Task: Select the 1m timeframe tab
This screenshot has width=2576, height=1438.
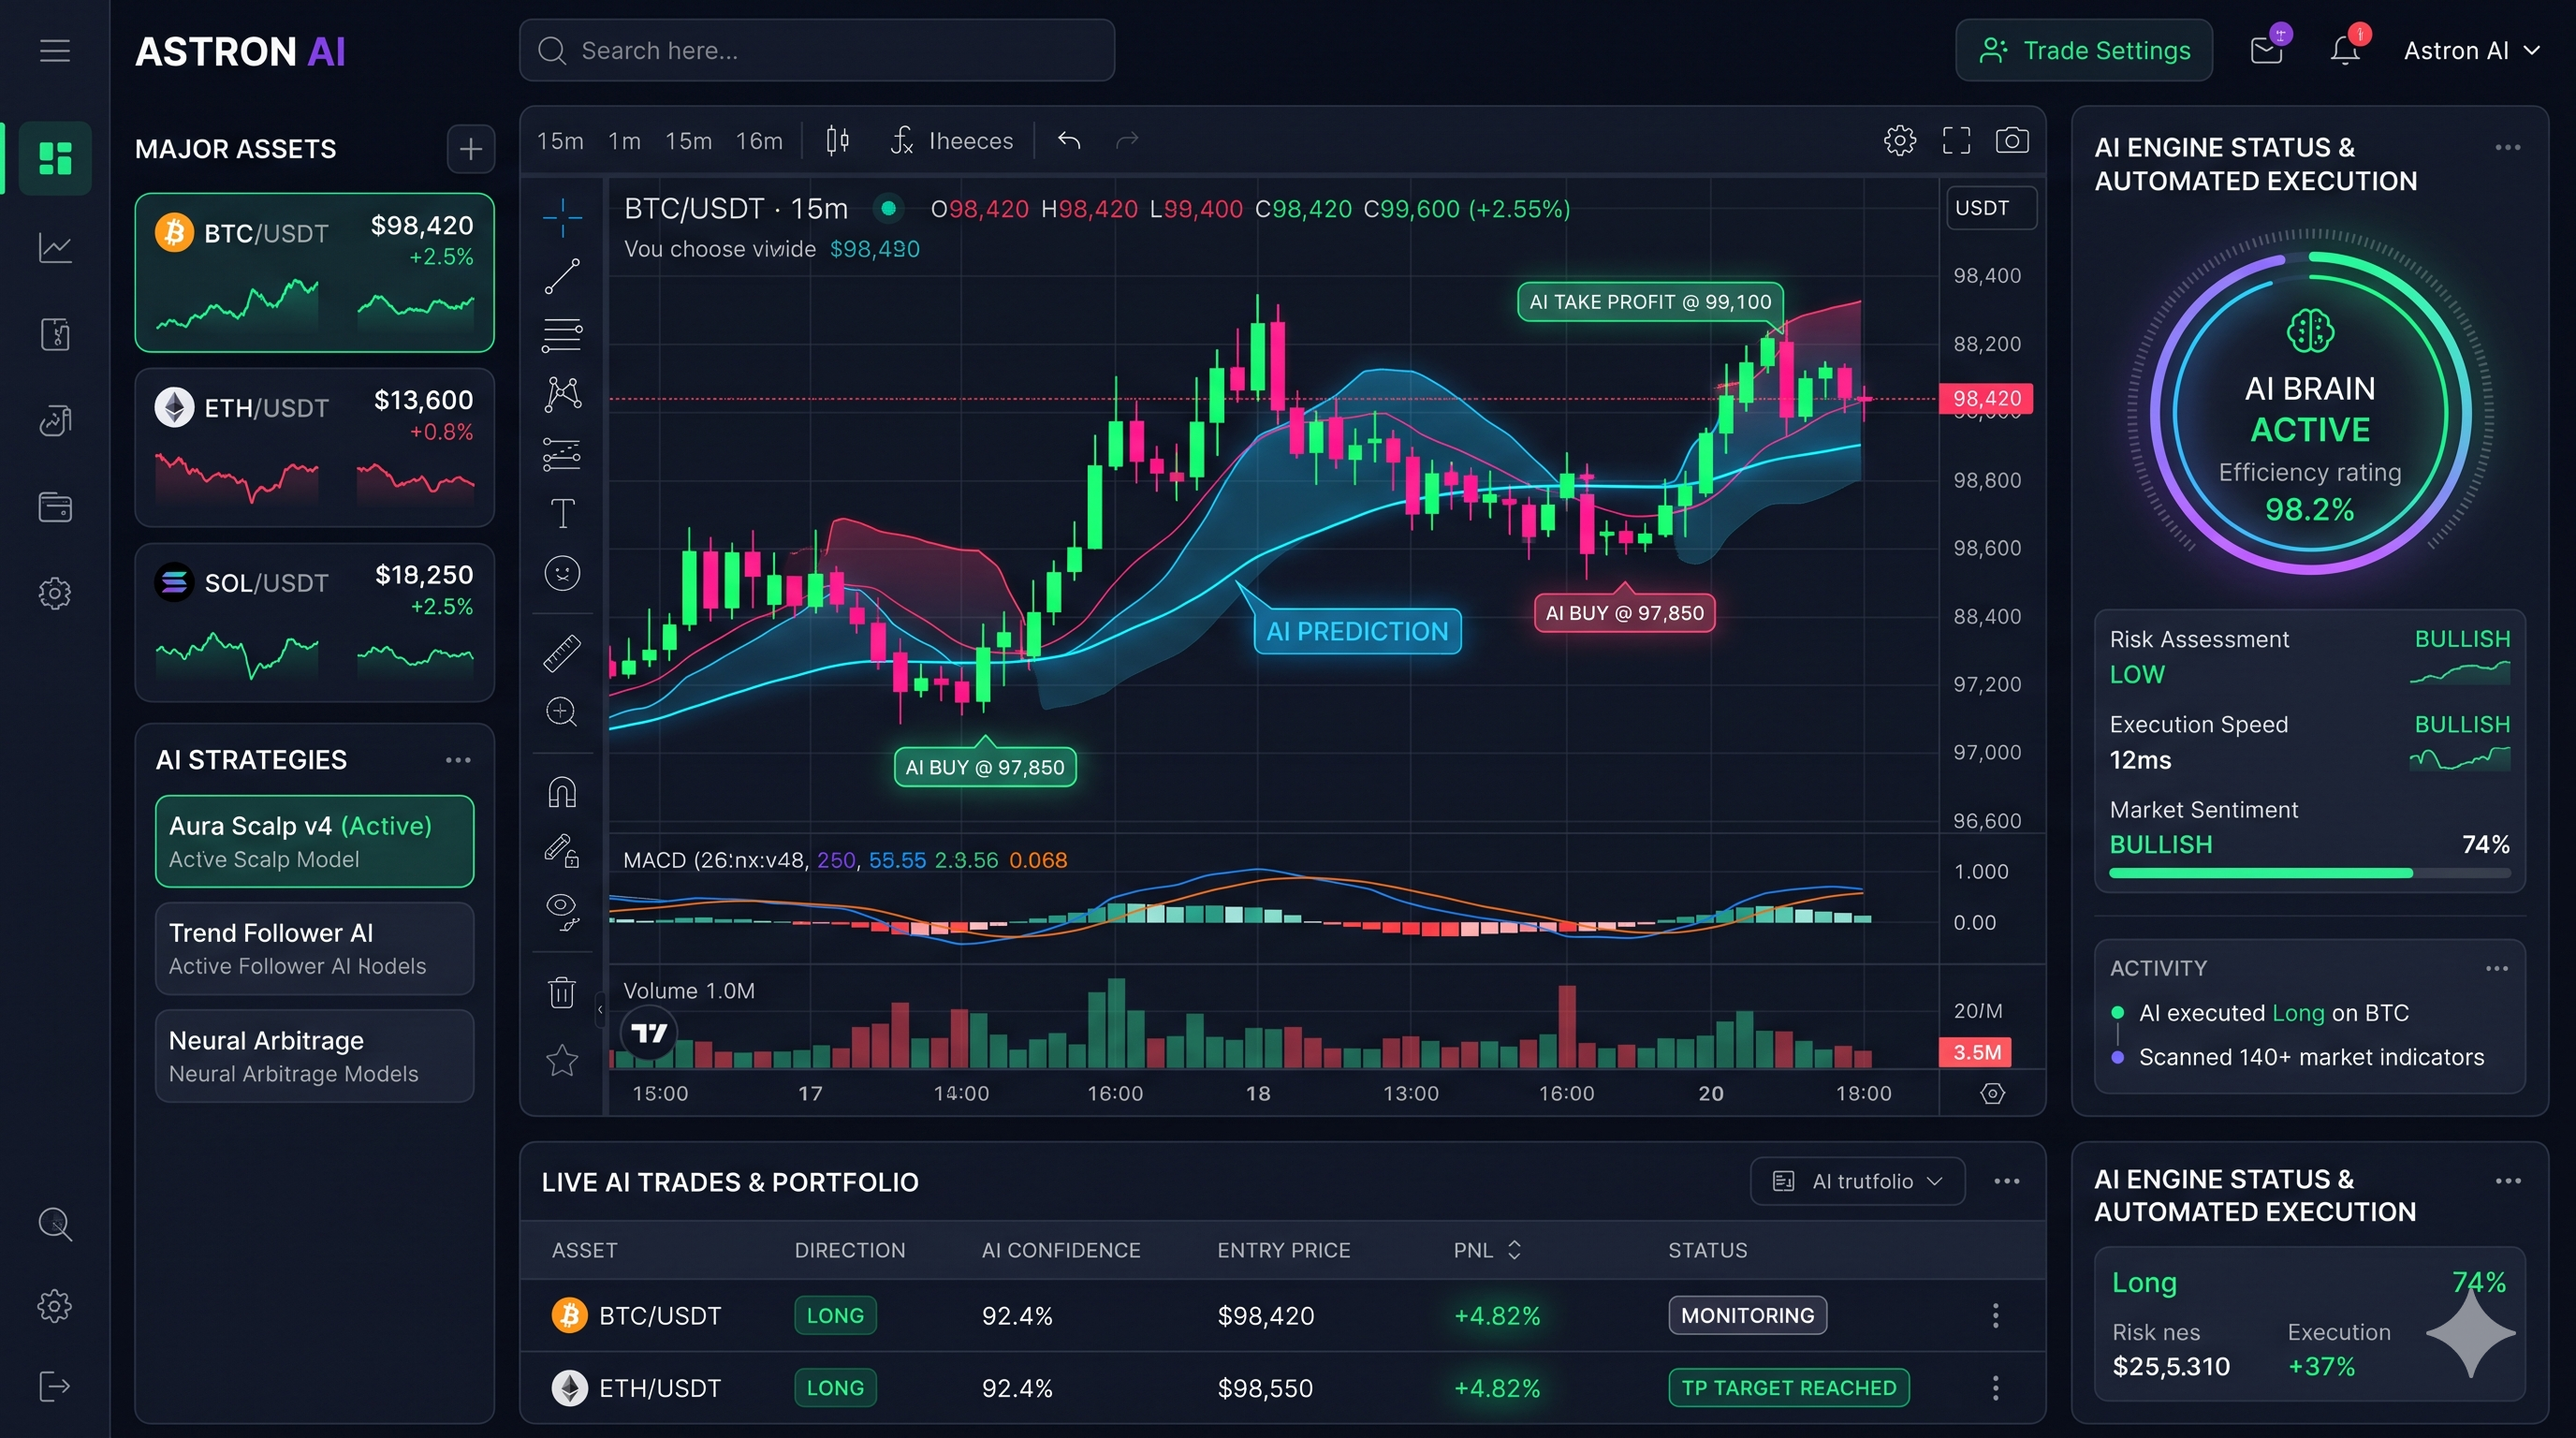Action: click(x=624, y=141)
